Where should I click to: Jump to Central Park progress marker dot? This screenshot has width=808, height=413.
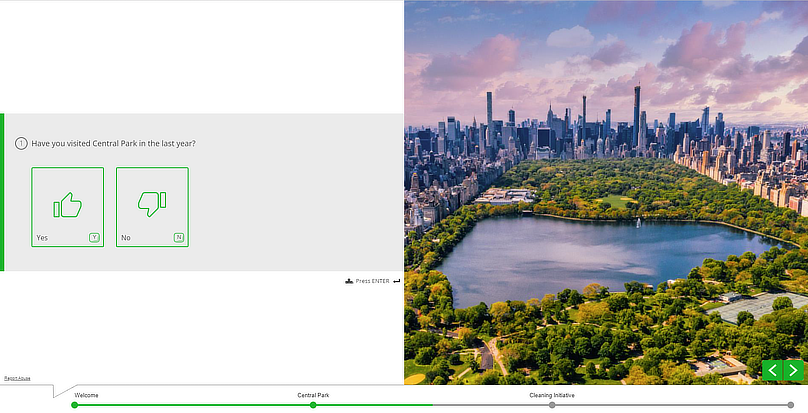tap(313, 405)
